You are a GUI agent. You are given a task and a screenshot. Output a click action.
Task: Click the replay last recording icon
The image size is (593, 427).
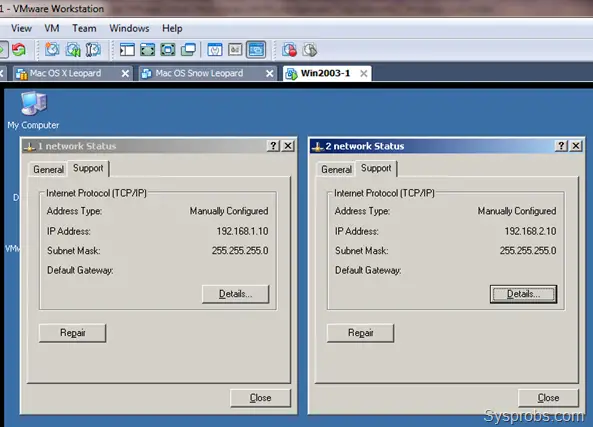310,50
